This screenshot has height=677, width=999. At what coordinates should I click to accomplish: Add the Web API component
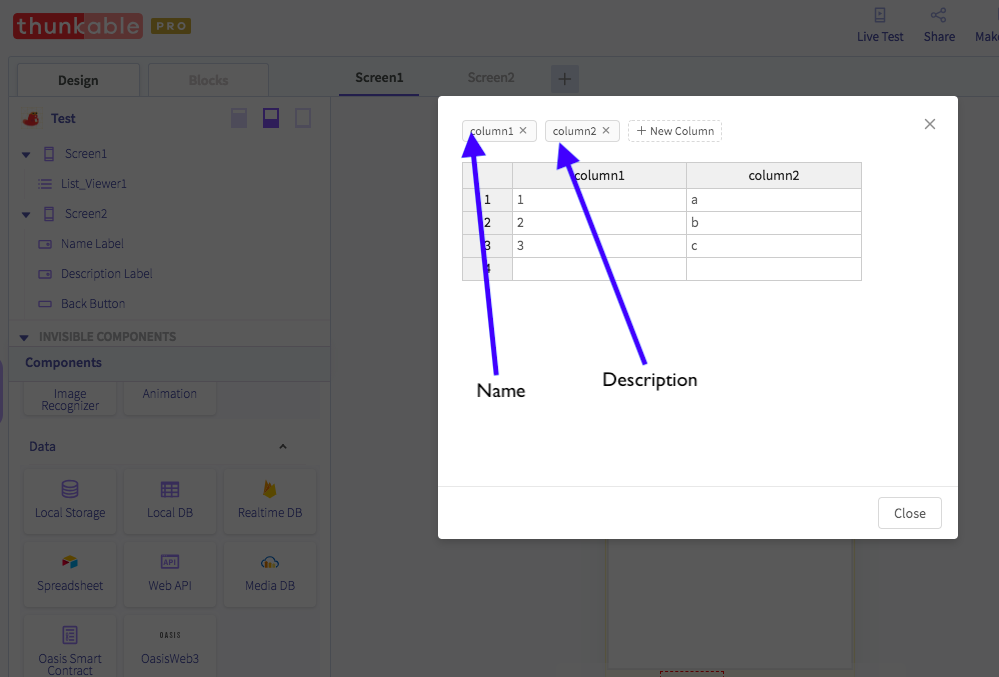point(169,573)
